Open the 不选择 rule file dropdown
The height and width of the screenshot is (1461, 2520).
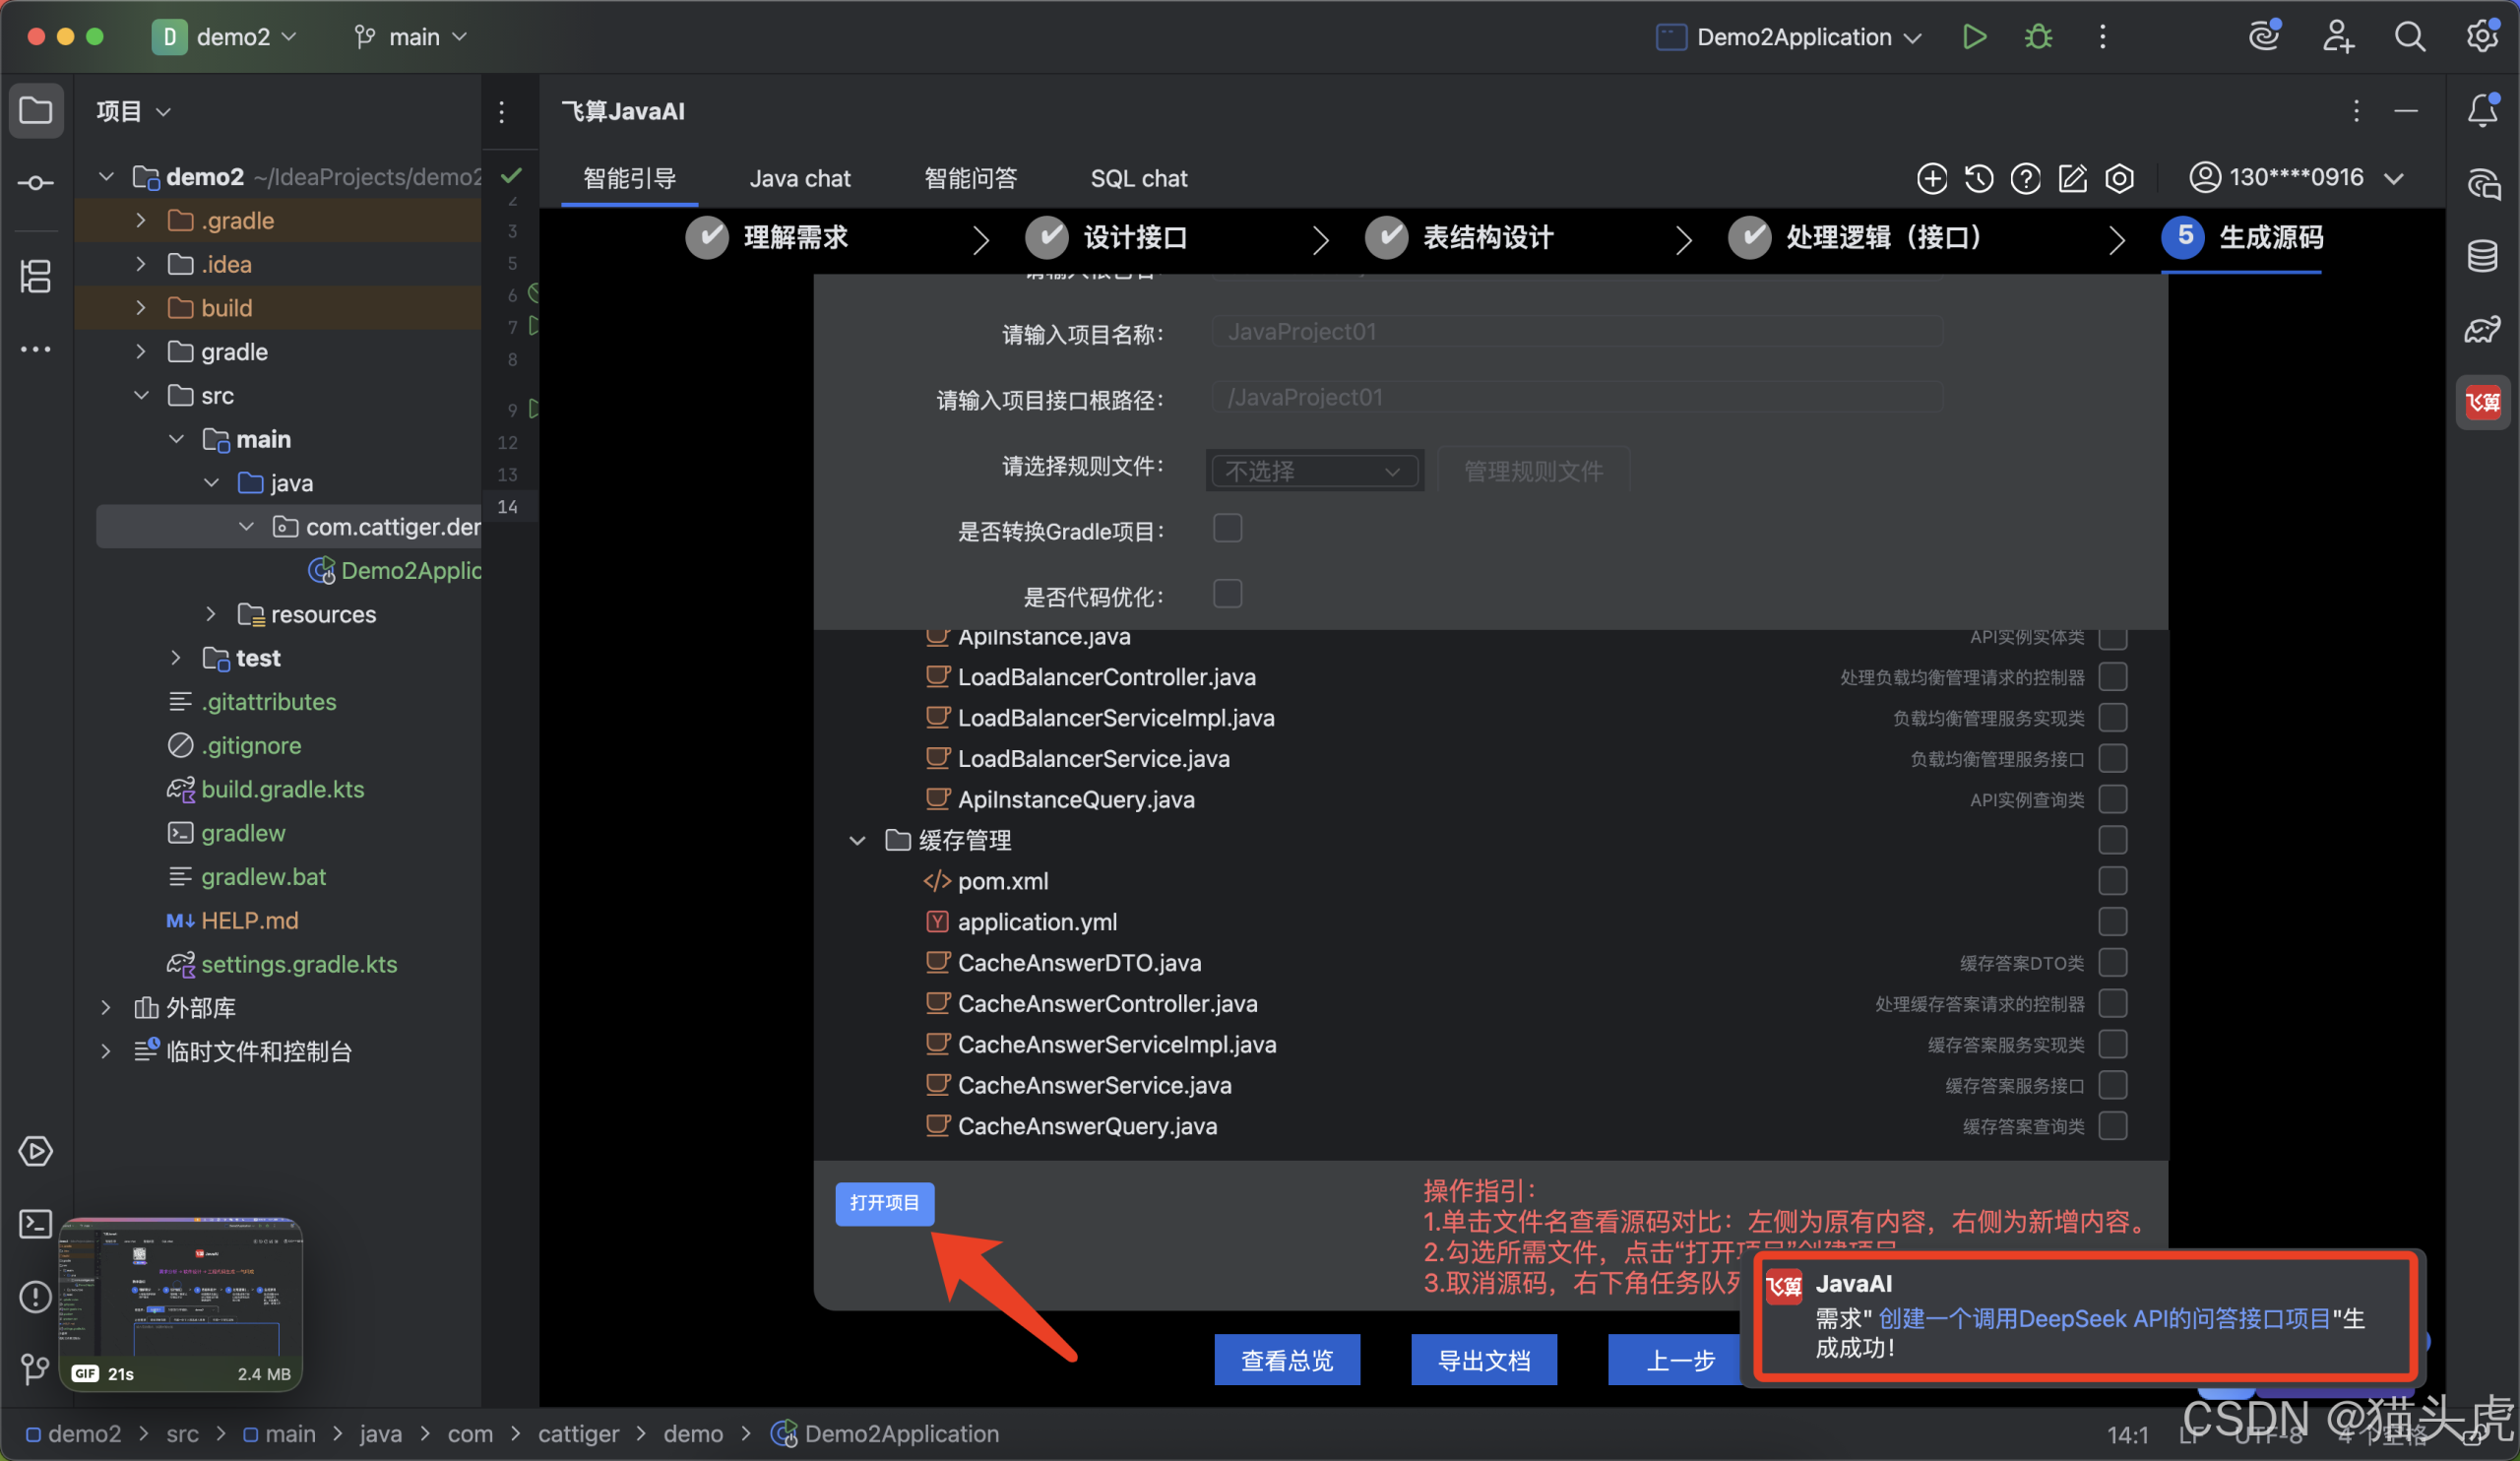(x=1313, y=470)
